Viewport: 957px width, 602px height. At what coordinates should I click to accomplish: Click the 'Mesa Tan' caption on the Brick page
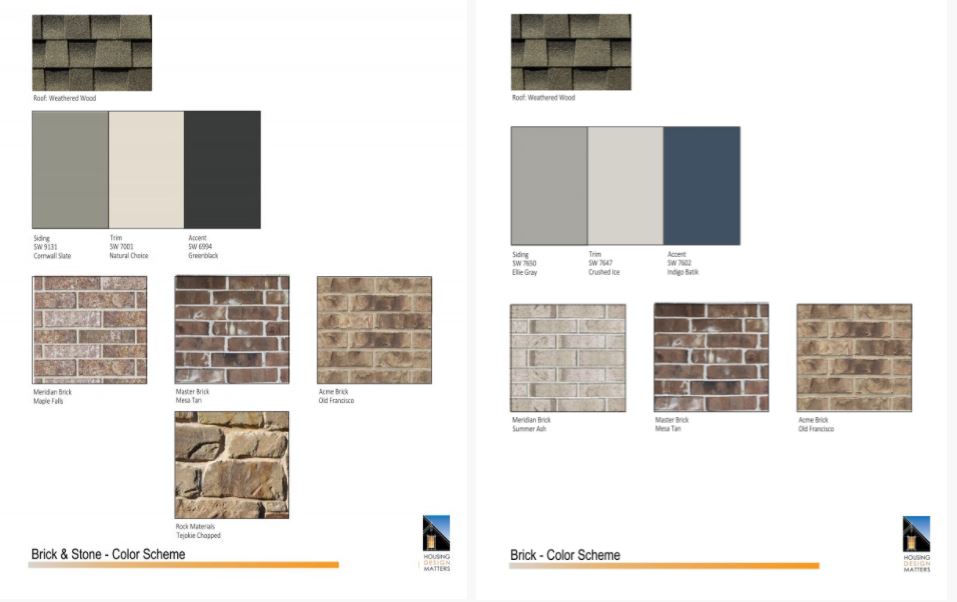[x=668, y=429]
